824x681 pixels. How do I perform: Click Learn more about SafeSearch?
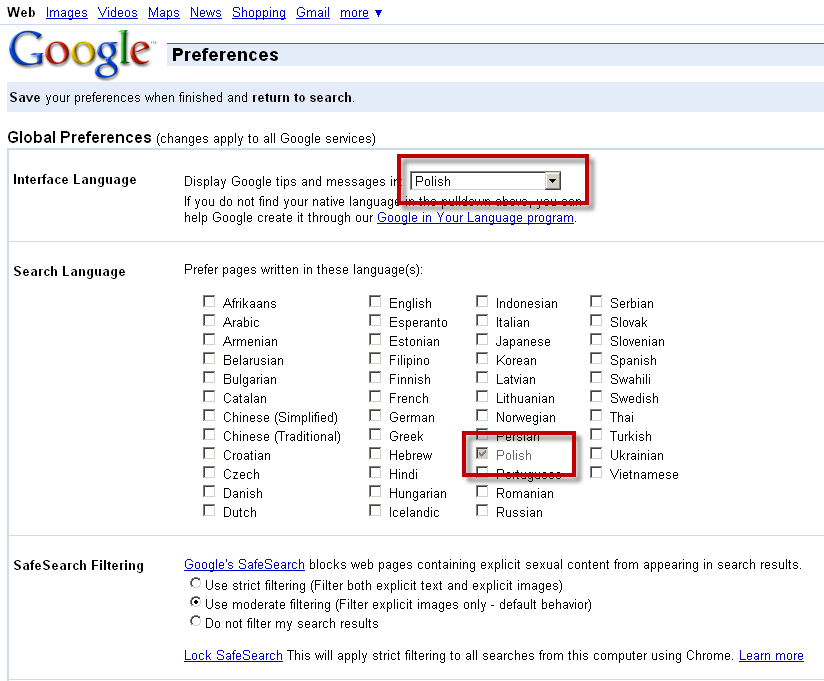[x=771, y=655]
